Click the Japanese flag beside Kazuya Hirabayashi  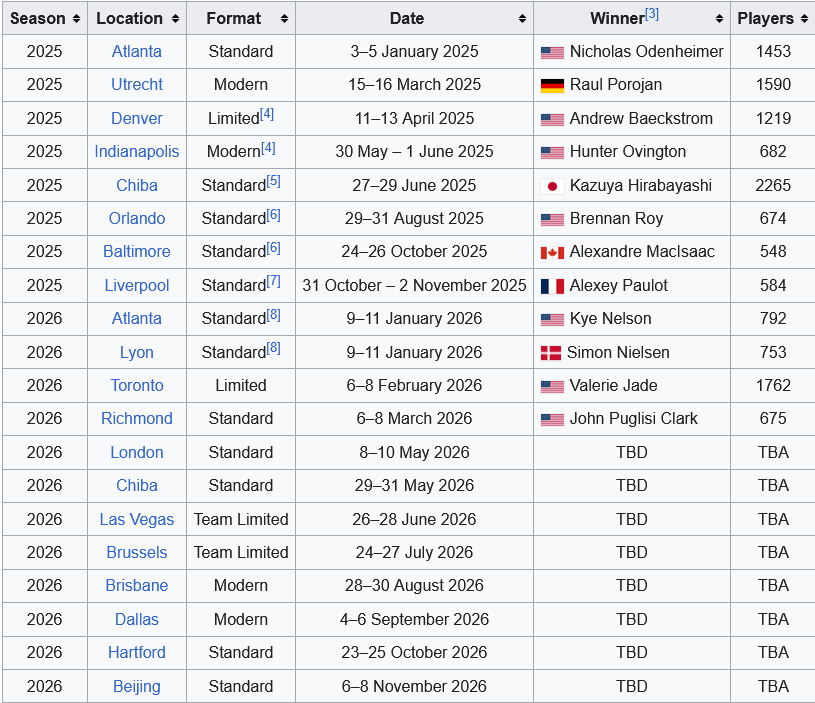[x=552, y=186]
